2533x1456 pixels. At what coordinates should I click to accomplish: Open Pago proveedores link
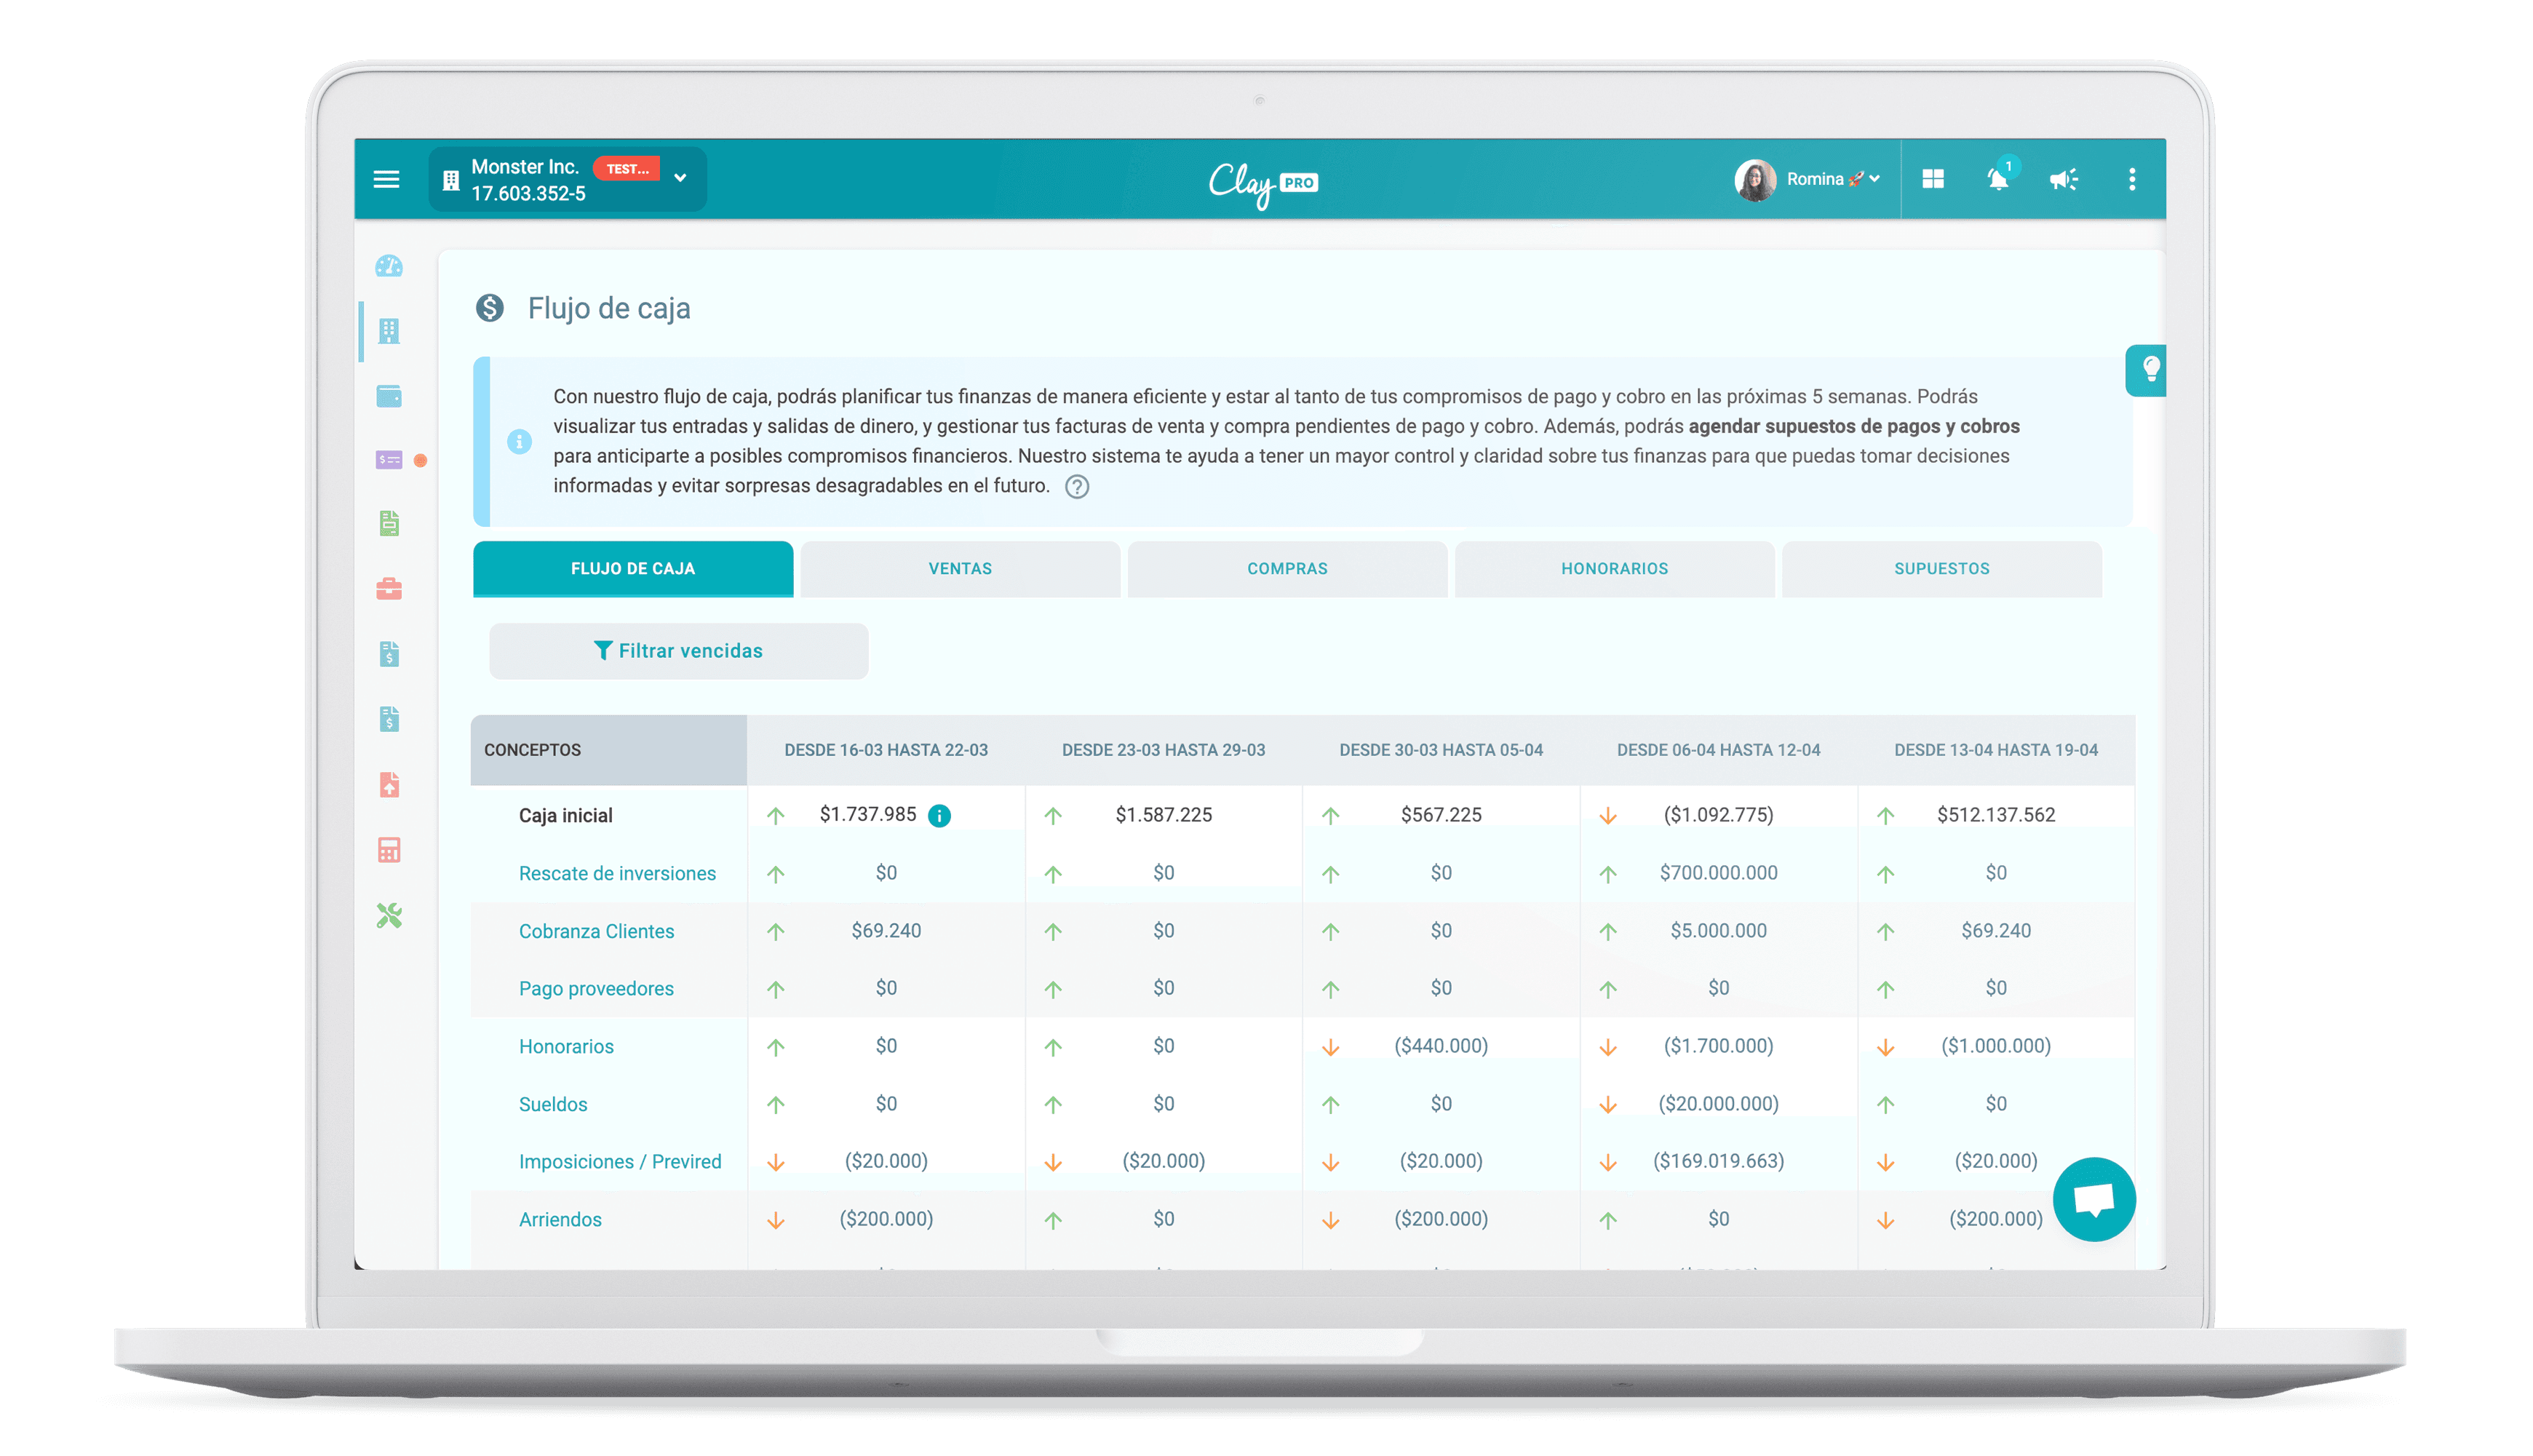(596, 989)
